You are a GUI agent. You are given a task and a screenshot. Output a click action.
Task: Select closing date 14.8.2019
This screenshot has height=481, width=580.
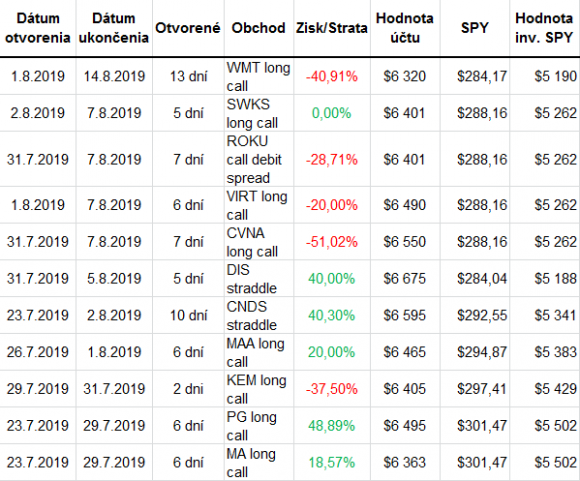[x=114, y=77]
